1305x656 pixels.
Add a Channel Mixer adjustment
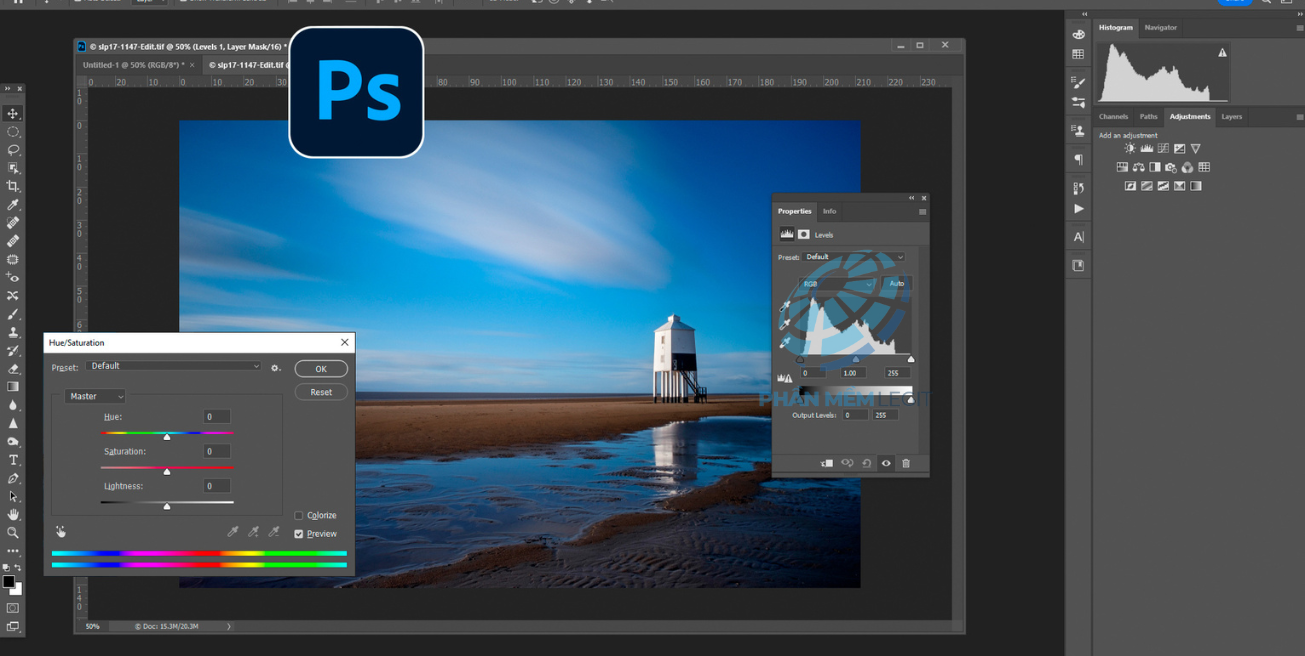[x=1187, y=167]
